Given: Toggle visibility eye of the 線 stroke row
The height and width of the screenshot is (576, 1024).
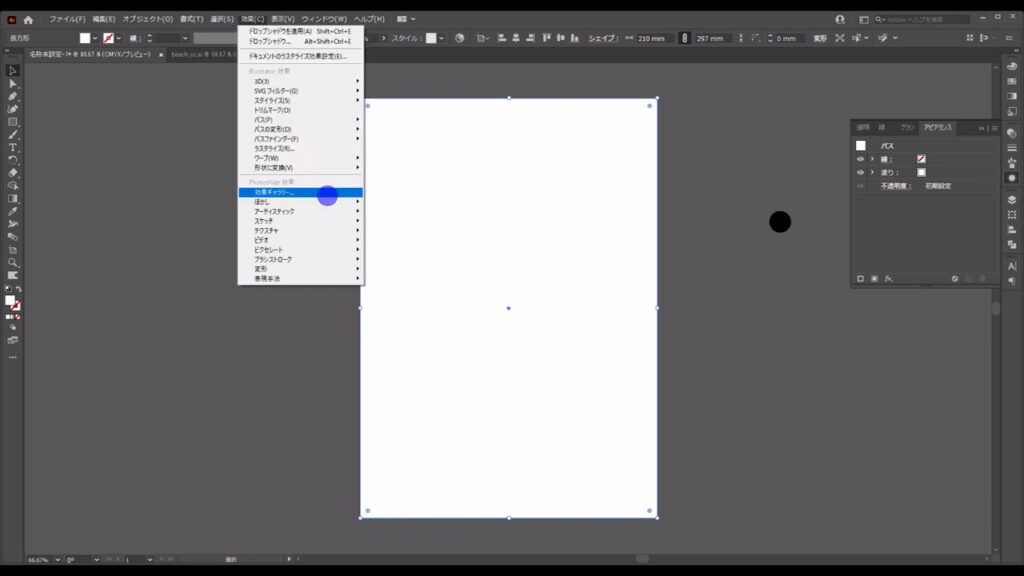Looking at the screenshot, I should (x=860, y=159).
